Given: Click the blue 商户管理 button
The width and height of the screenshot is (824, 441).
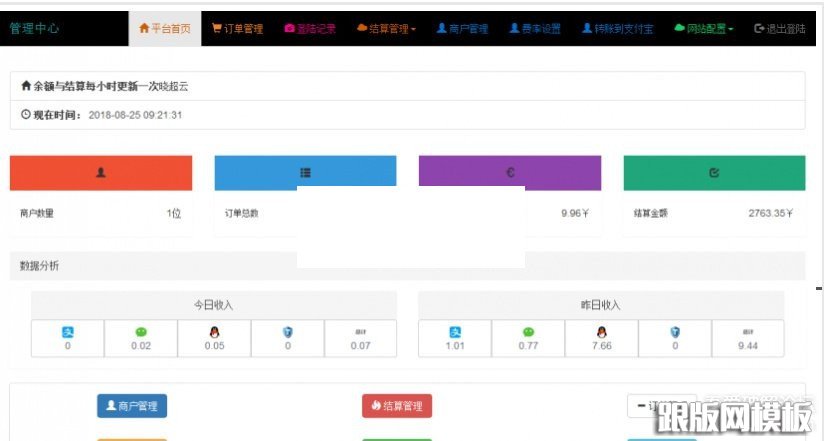Looking at the screenshot, I should point(132,406).
